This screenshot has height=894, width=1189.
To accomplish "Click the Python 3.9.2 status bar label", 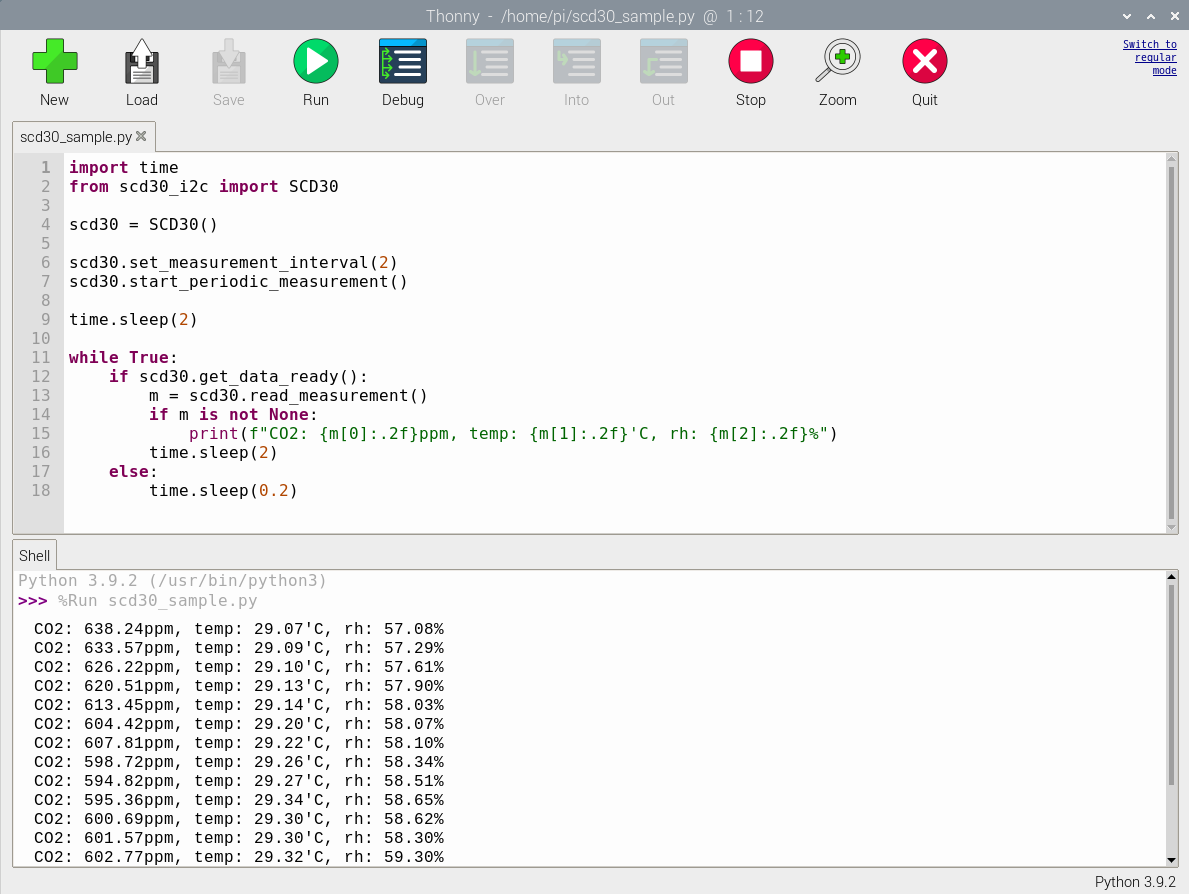I will coord(1135,881).
